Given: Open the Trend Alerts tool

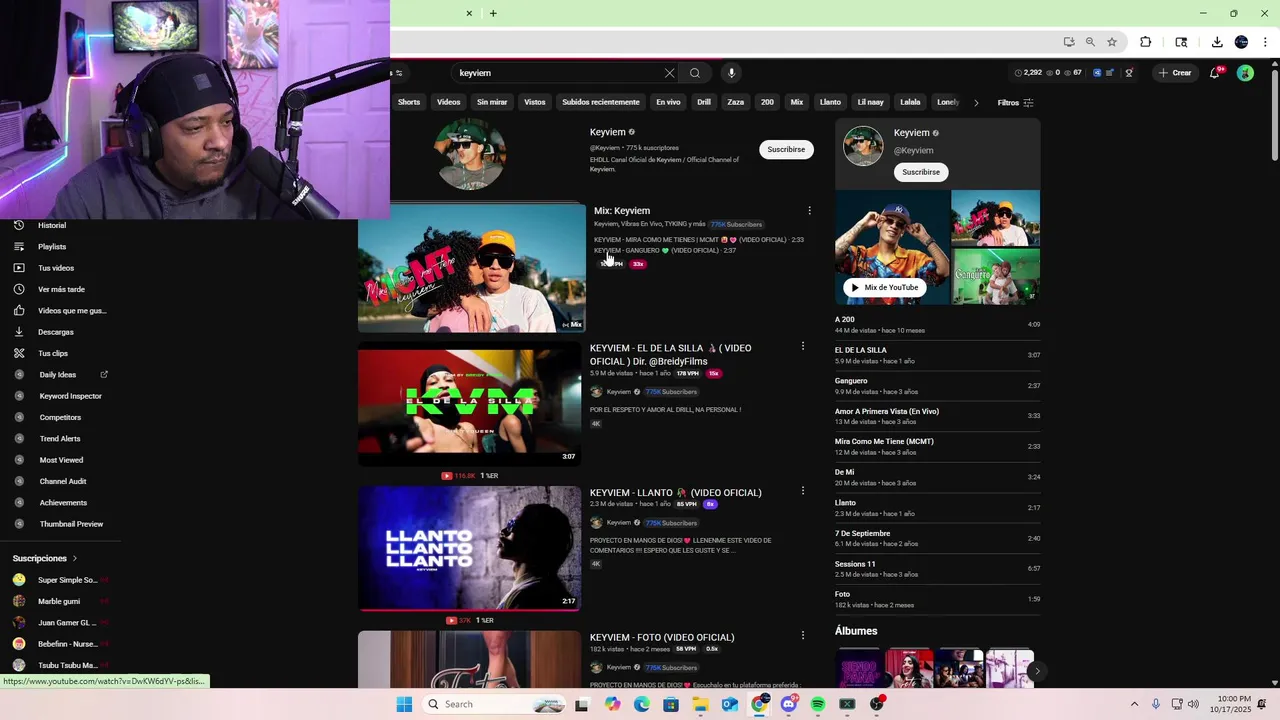Looking at the screenshot, I should pos(60,439).
